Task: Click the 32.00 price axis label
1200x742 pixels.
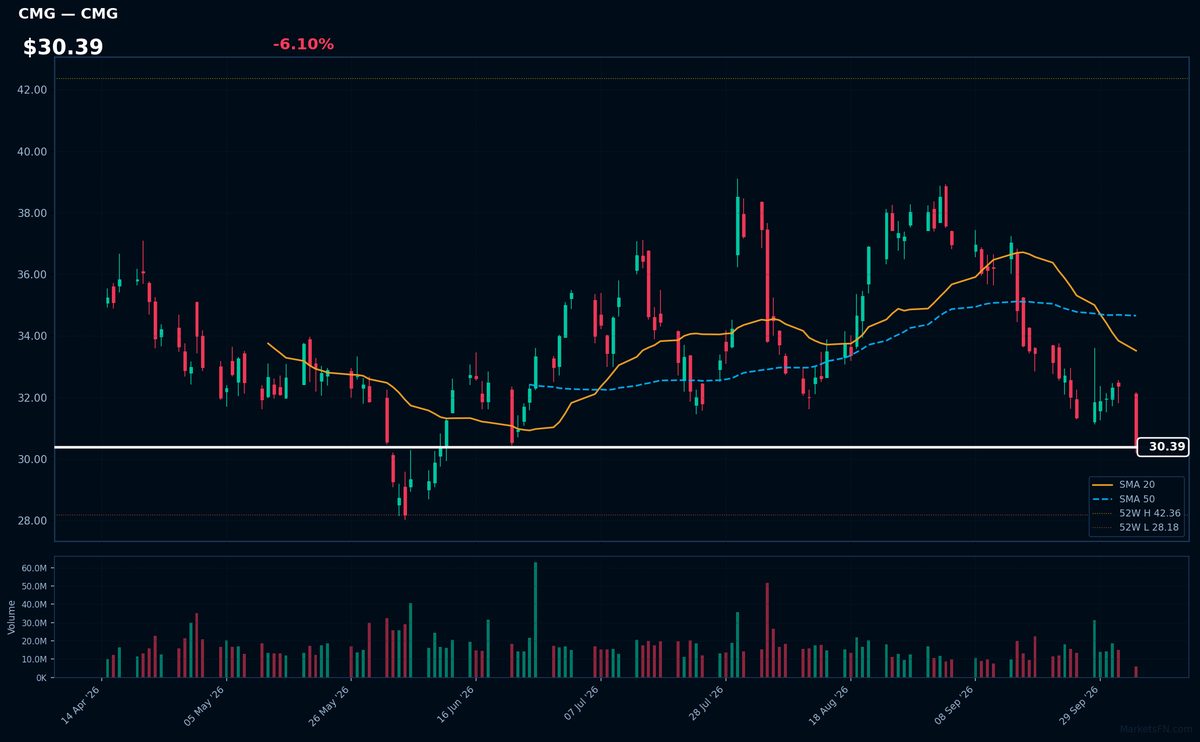Action: tap(33, 398)
